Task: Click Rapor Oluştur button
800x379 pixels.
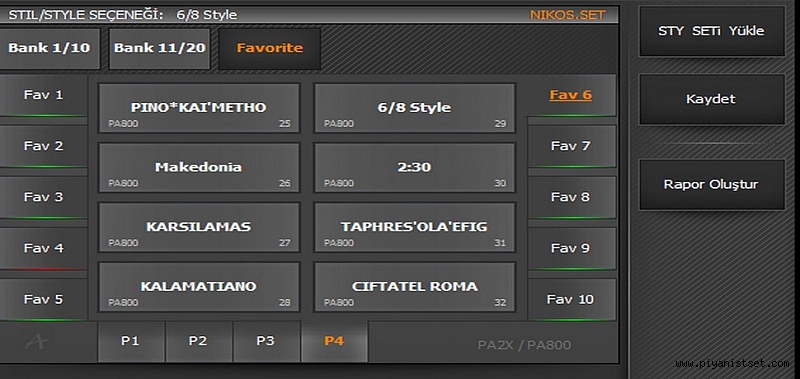Action: [712, 185]
